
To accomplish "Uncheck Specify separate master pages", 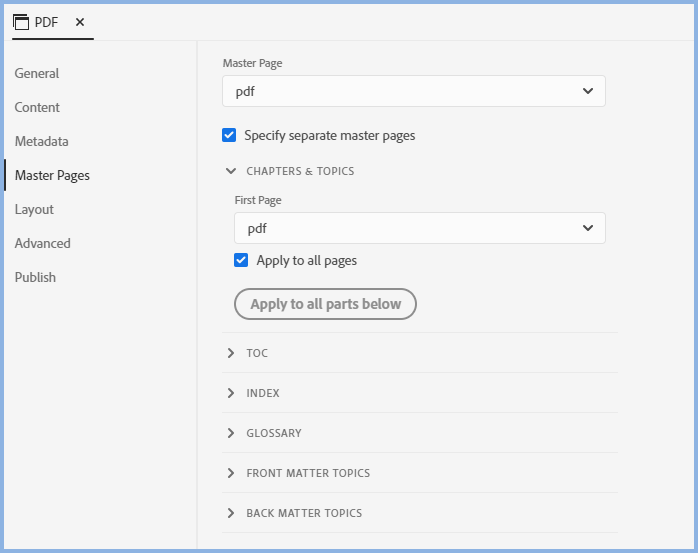I will click(x=230, y=135).
